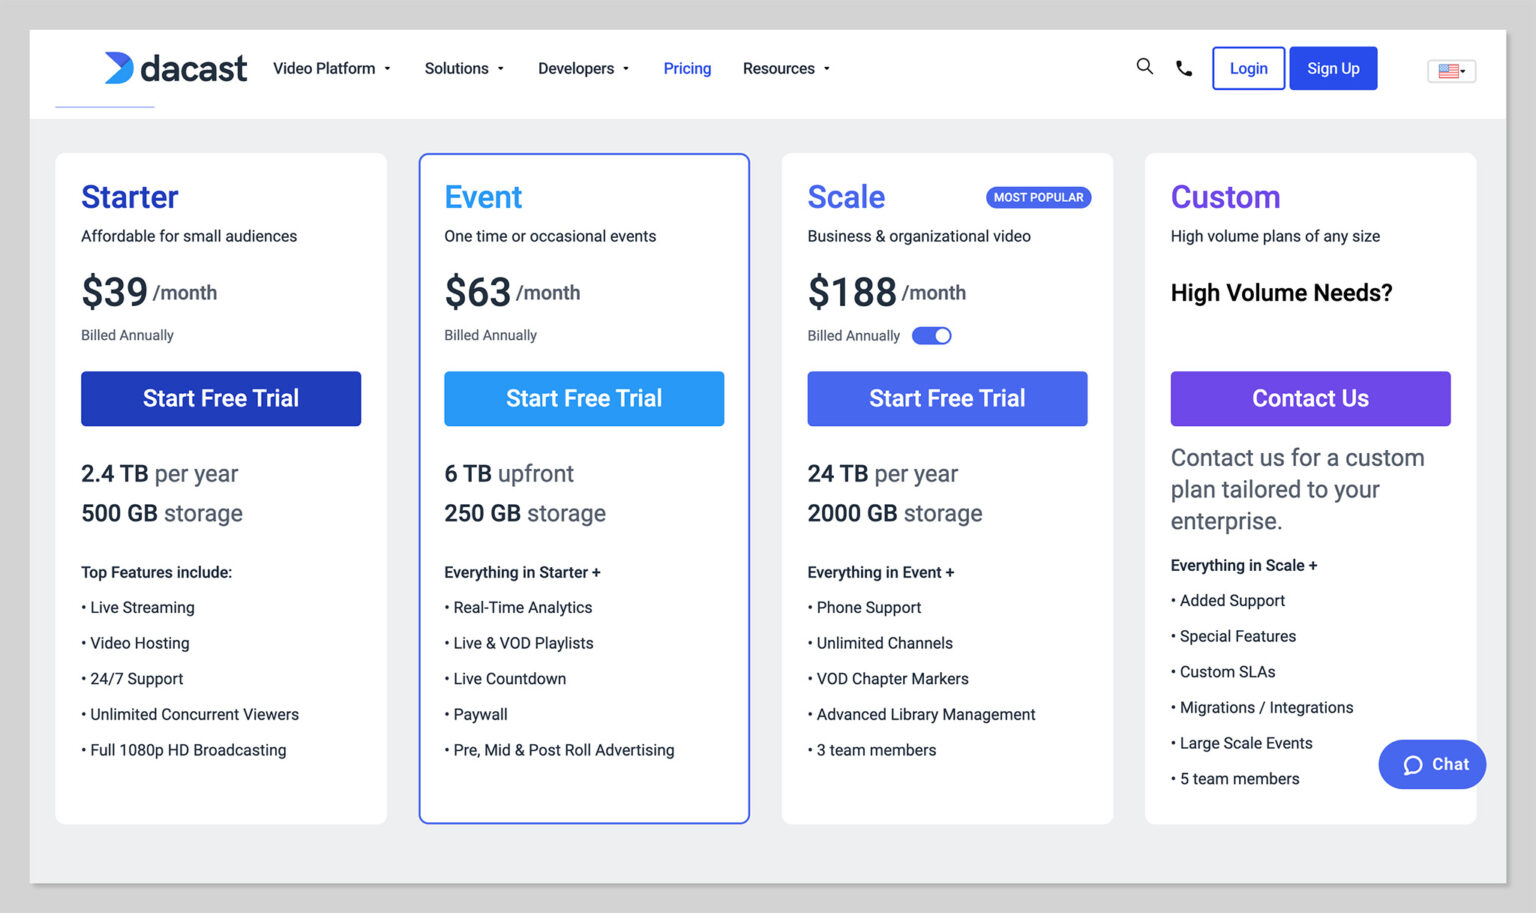The height and width of the screenshot is (913, 1536).
Task: Select the Event plan card
Action: [584, 488]
